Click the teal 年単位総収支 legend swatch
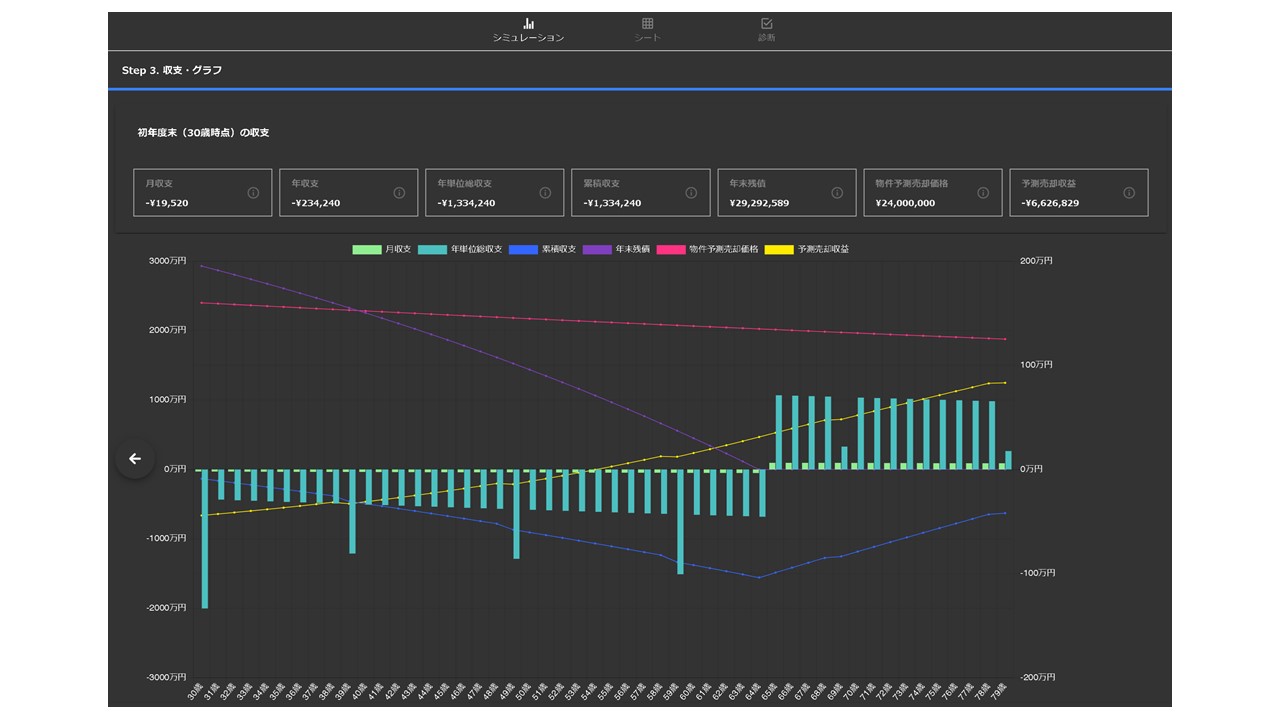 433,249
